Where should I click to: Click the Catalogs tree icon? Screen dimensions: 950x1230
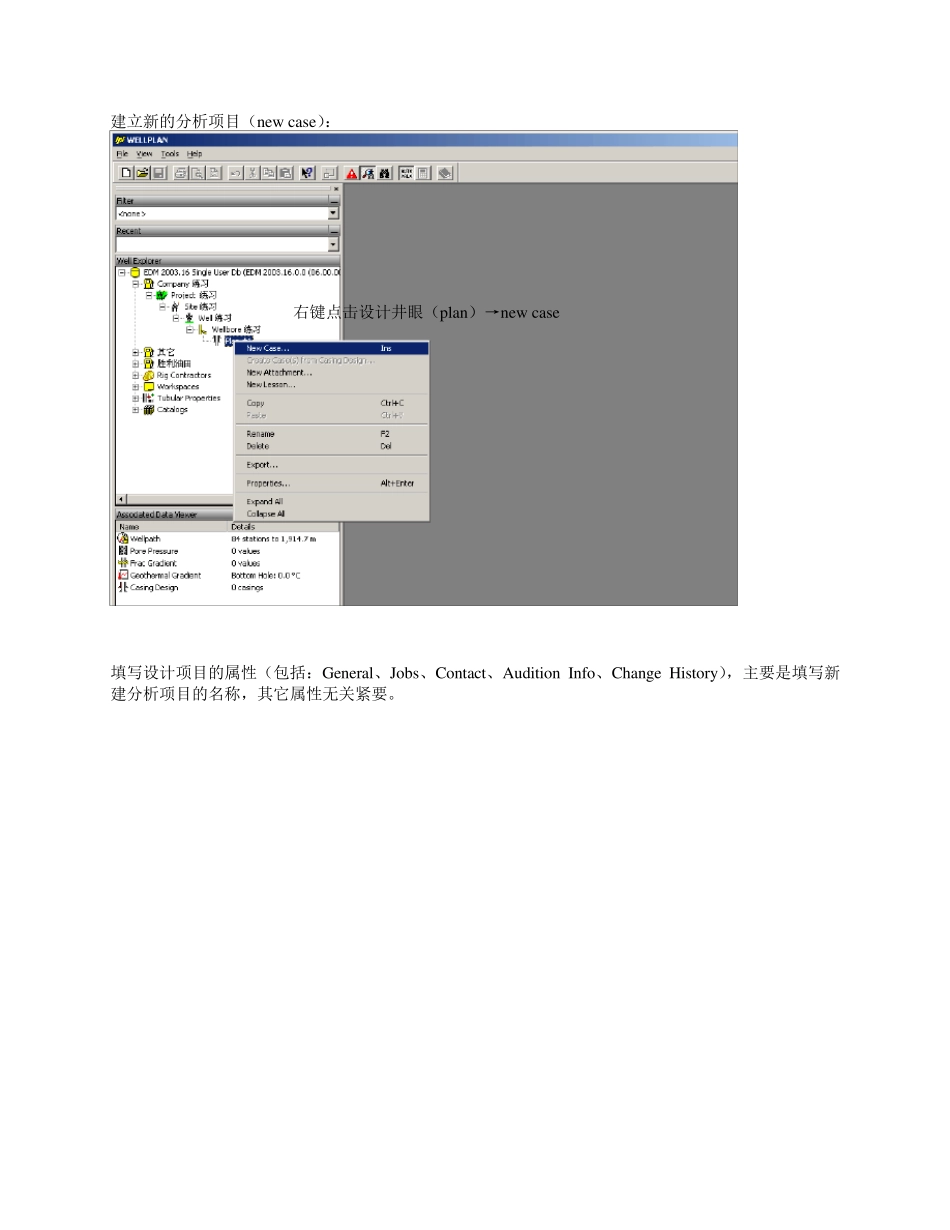[149, 409]
